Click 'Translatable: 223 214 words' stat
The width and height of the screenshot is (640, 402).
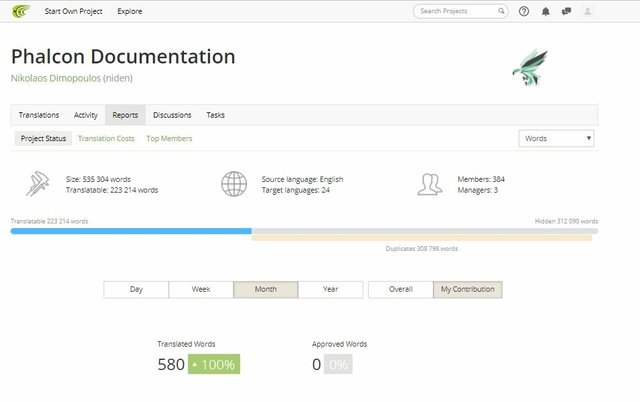click(x=112, y=190)
